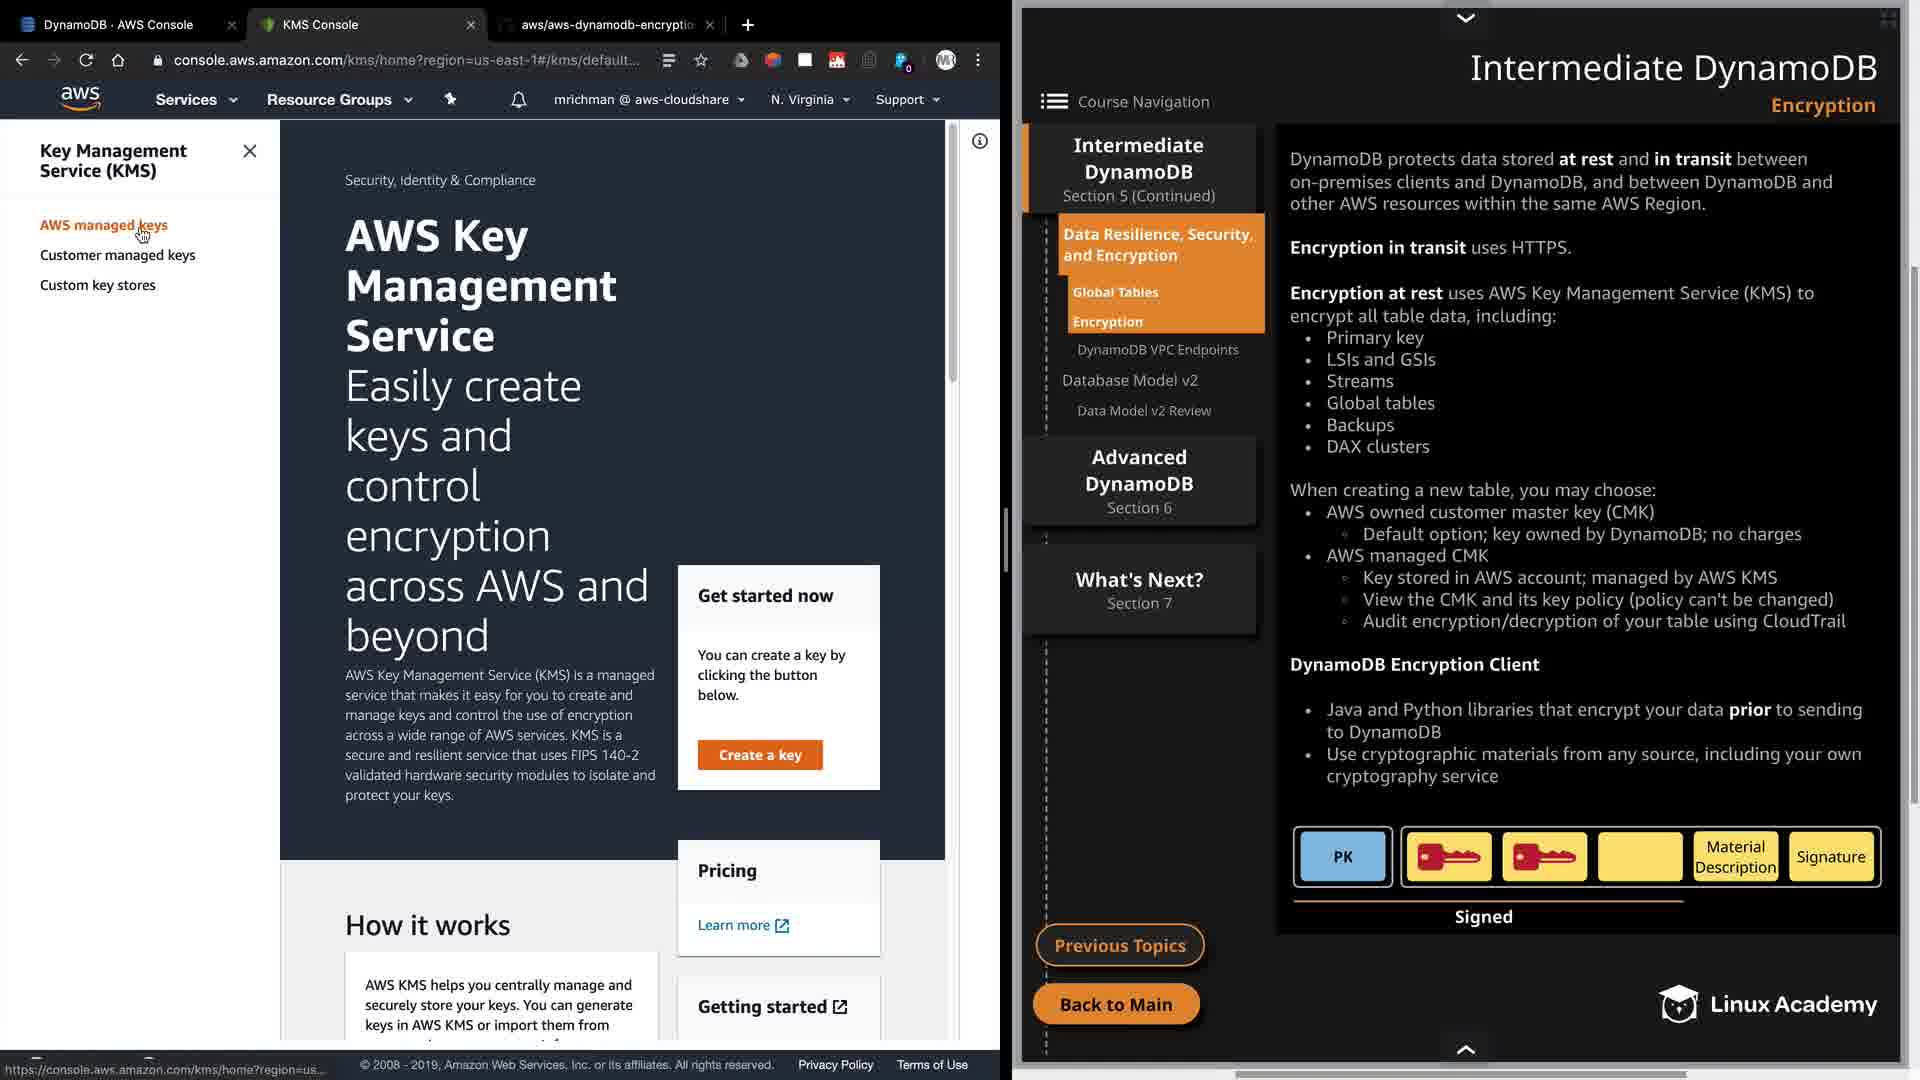Click the pin favorites icon in AWS navbar
Viewport: 1920px width, 1080px height.
click(x=450, y=99)
